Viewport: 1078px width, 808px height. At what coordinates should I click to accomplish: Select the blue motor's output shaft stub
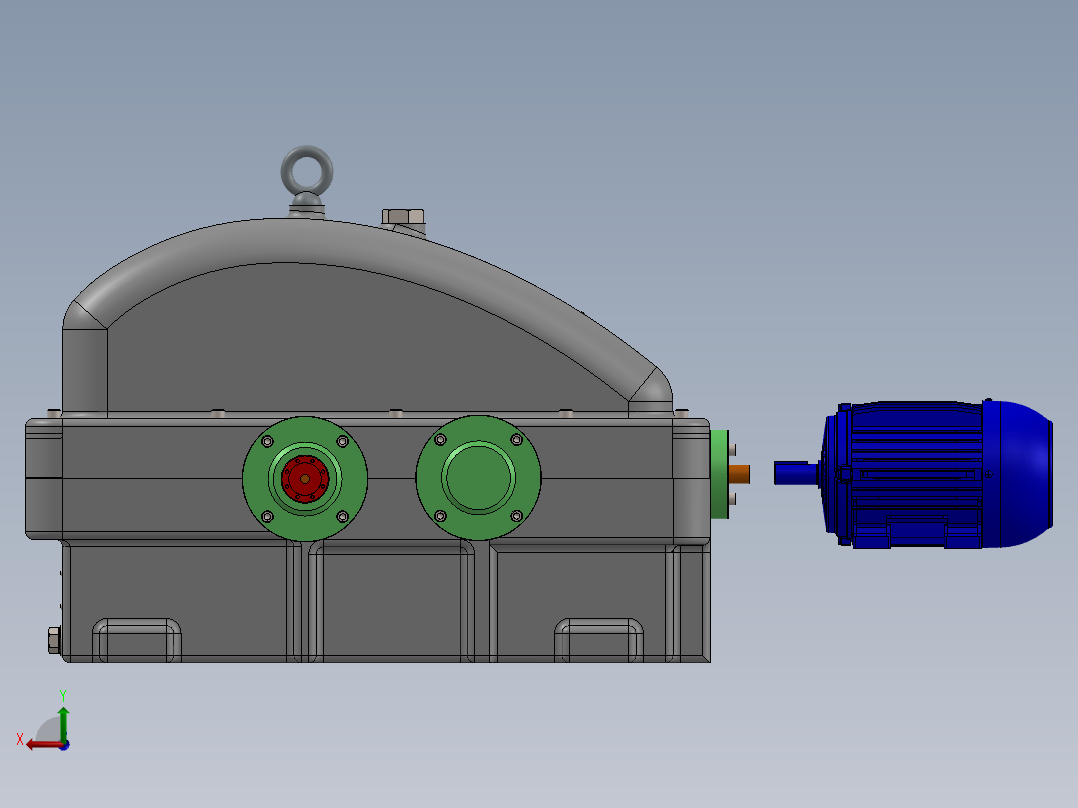[x=794, y=472]
